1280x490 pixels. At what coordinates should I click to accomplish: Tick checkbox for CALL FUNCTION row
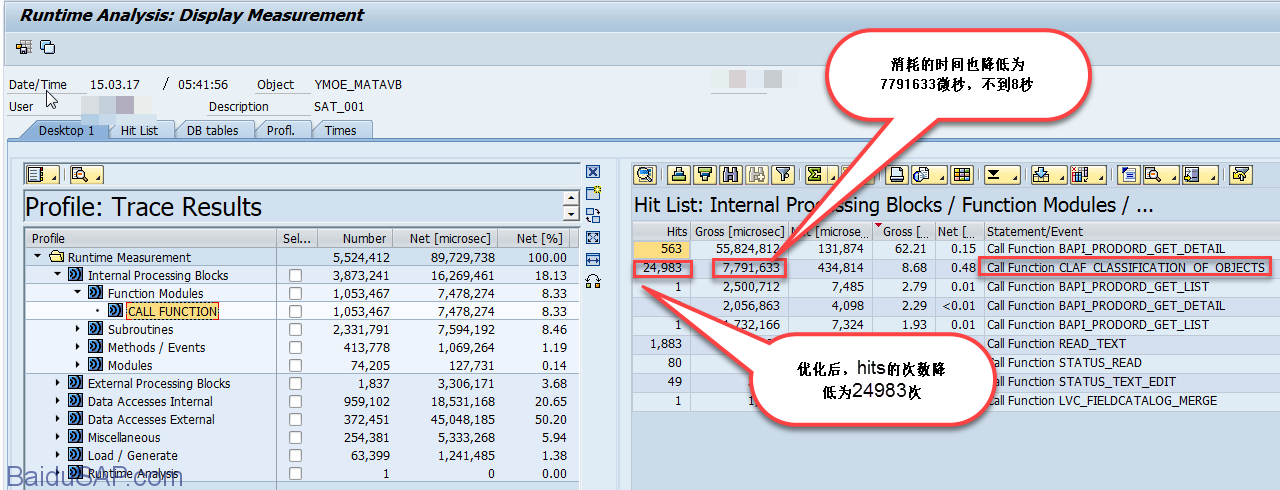pos(296,312)
